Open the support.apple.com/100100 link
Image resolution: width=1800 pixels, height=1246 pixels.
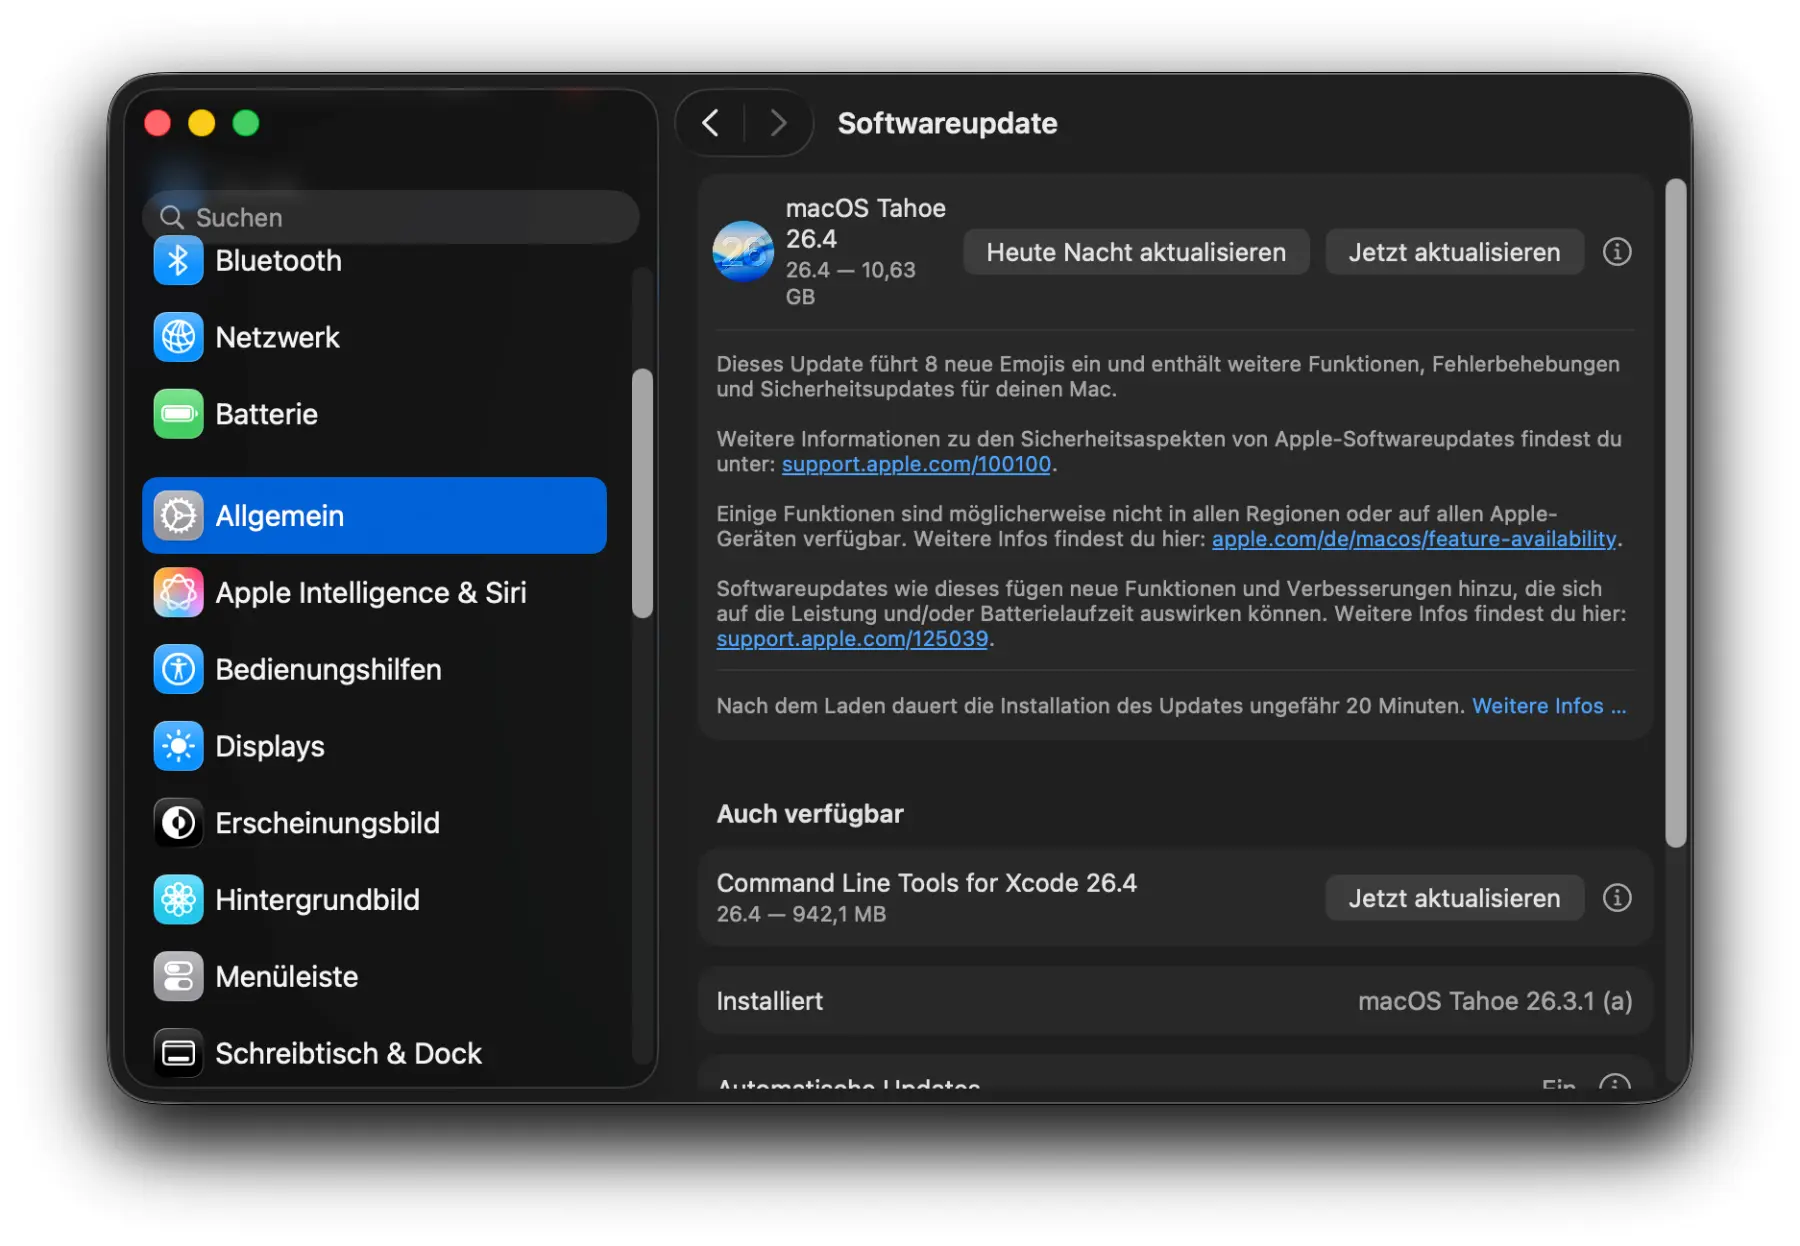point(915,464)
